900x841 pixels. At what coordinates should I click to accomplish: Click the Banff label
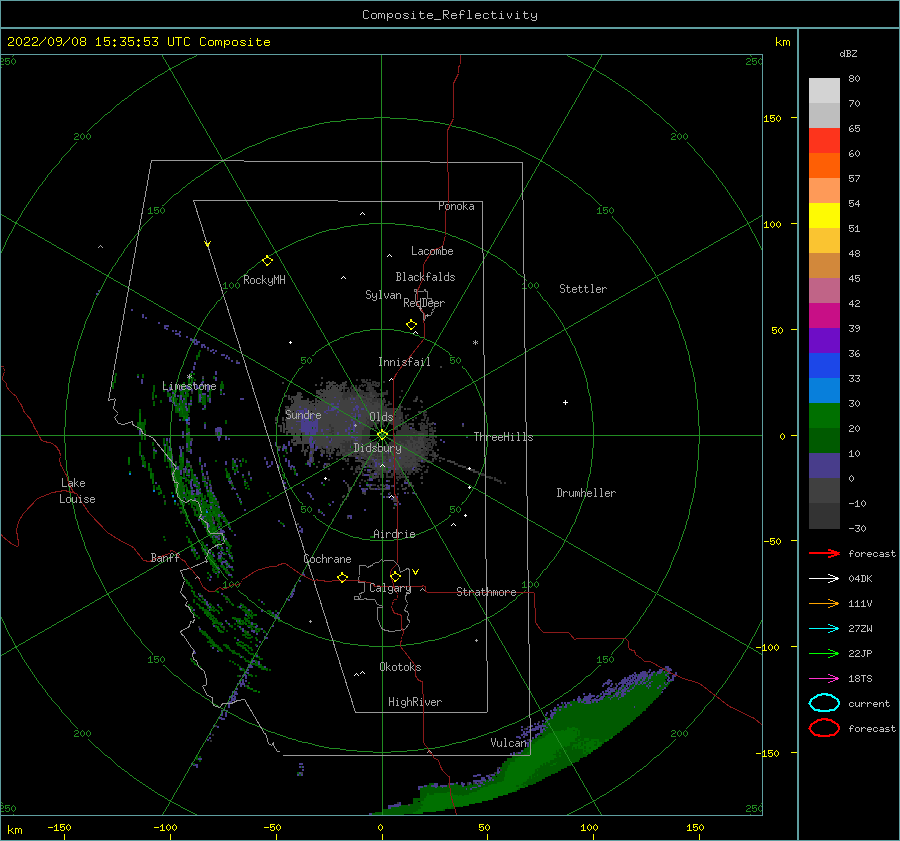point(165,557)
